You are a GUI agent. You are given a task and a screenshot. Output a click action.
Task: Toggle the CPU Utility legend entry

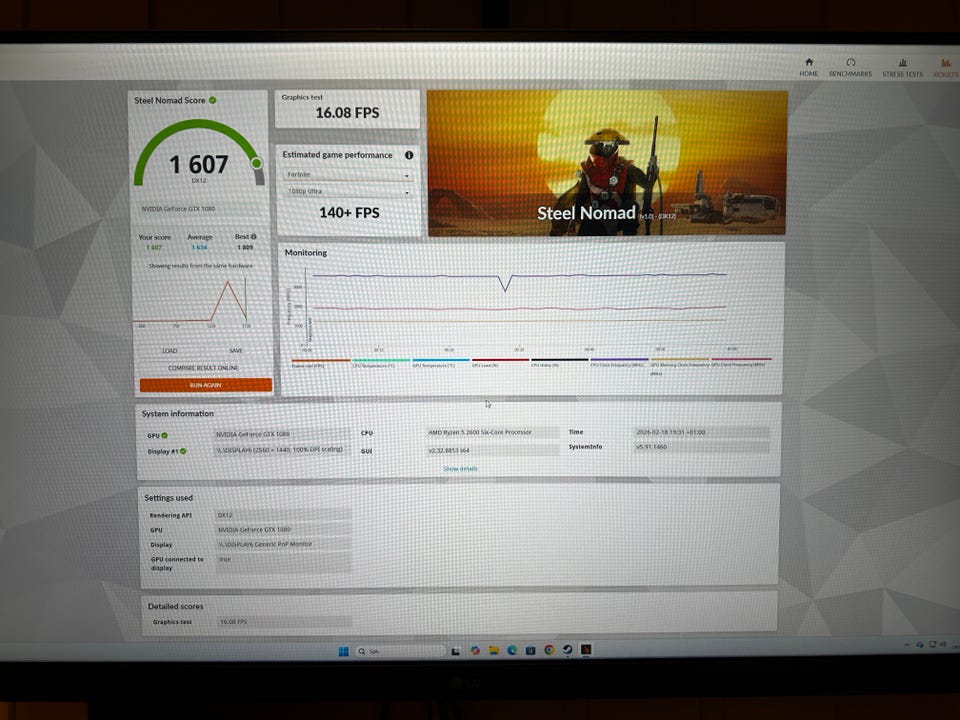pyautogui.click(x=558, y=363)
